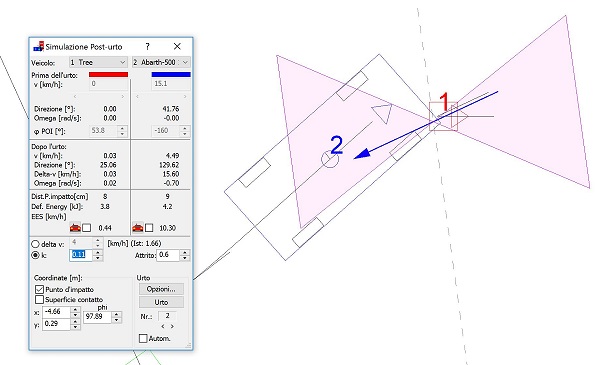
Task: Increase x coordinate with up stepper
Action: 76,309
